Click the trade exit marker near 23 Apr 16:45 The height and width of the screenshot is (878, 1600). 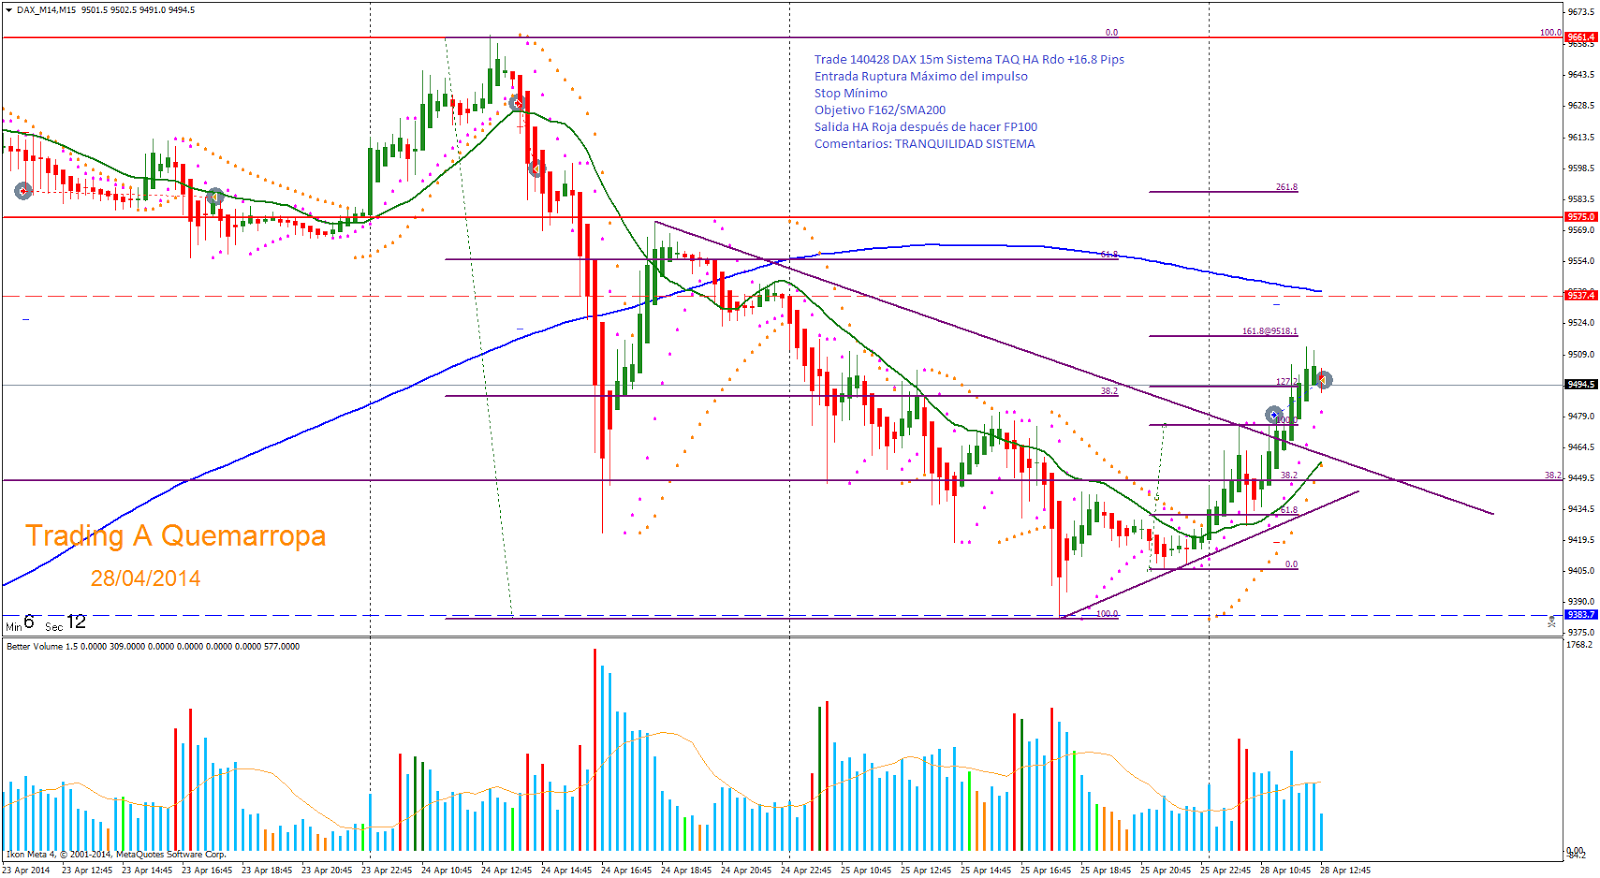coord(215,197)
